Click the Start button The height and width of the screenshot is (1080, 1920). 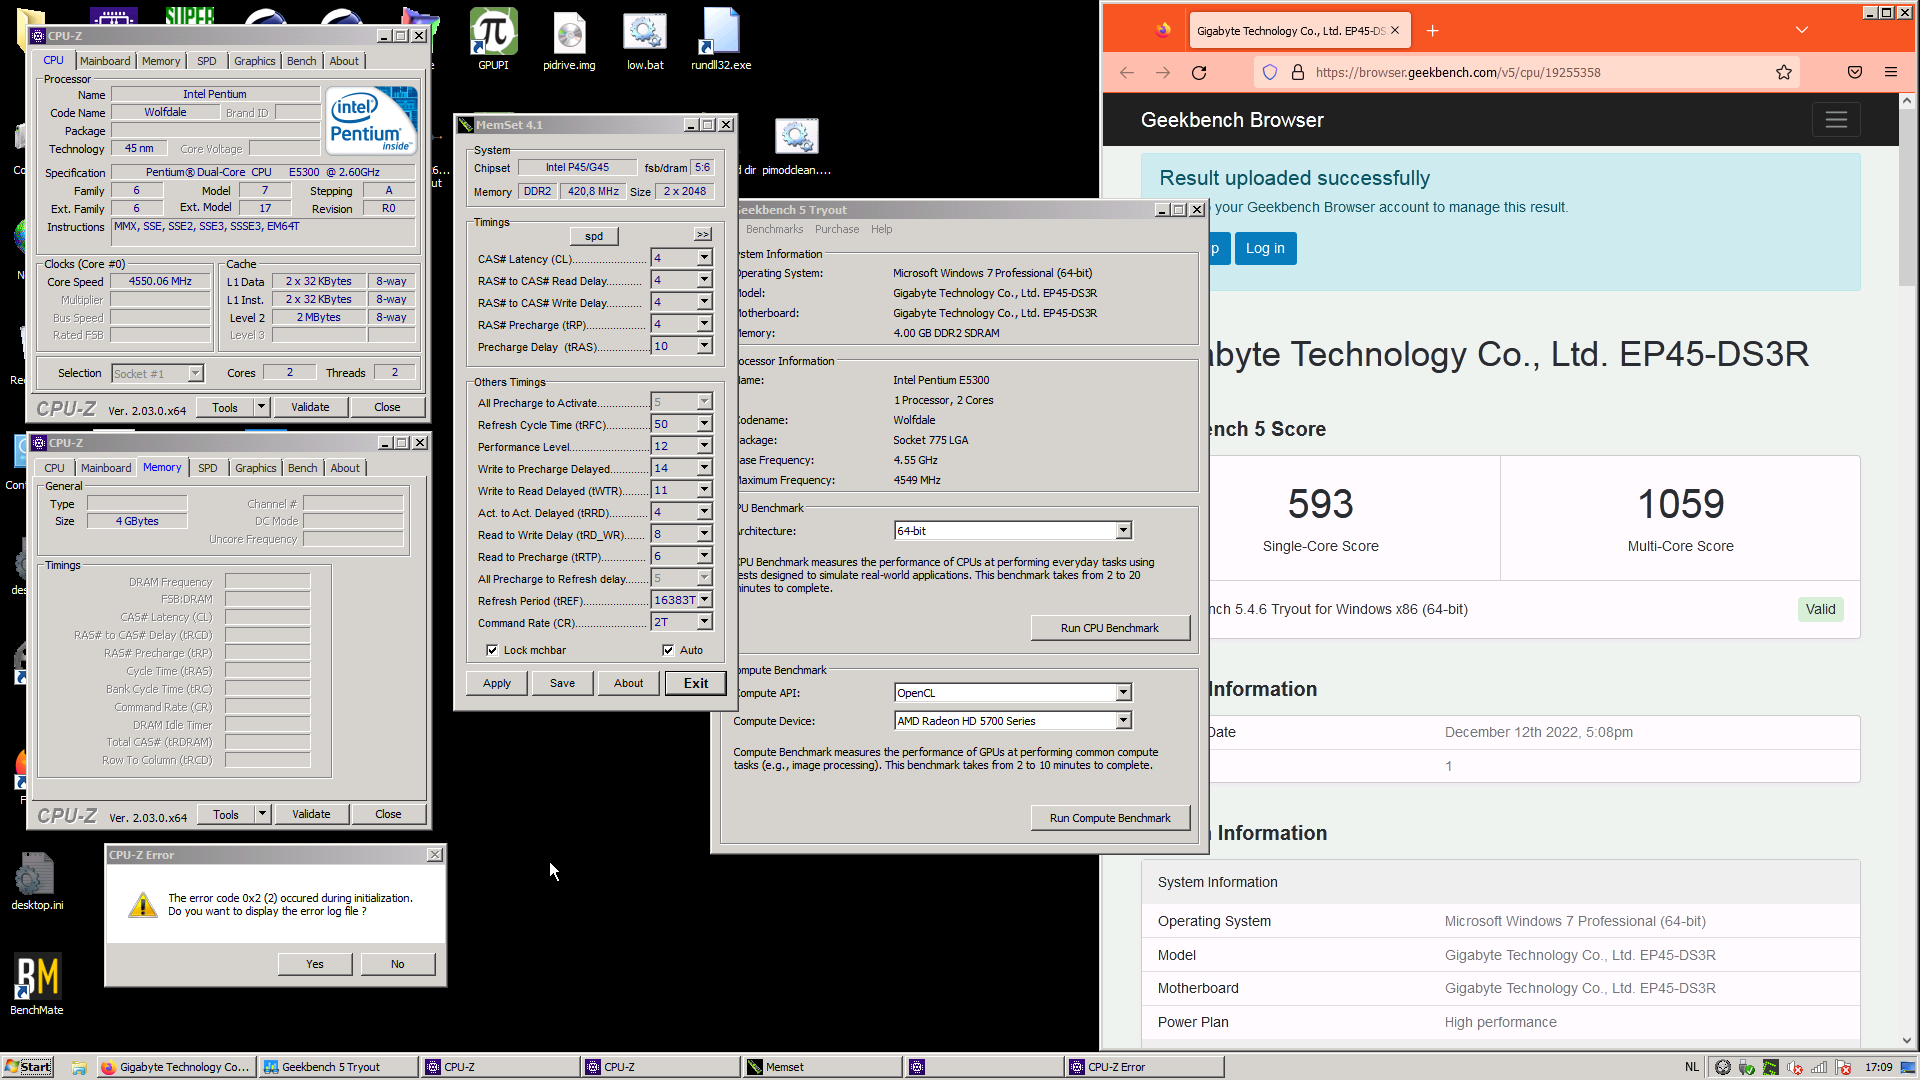point(28,1067)
